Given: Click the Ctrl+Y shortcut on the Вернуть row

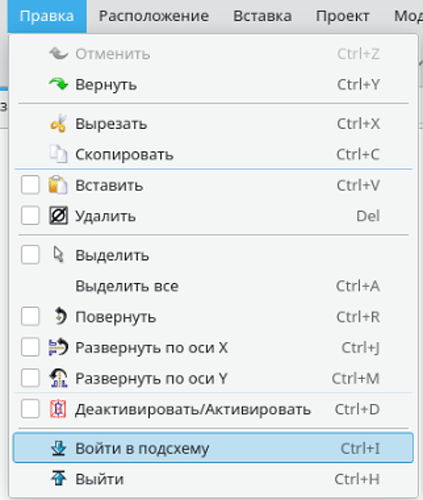Looking at the screenshot, I should [358, 84].
